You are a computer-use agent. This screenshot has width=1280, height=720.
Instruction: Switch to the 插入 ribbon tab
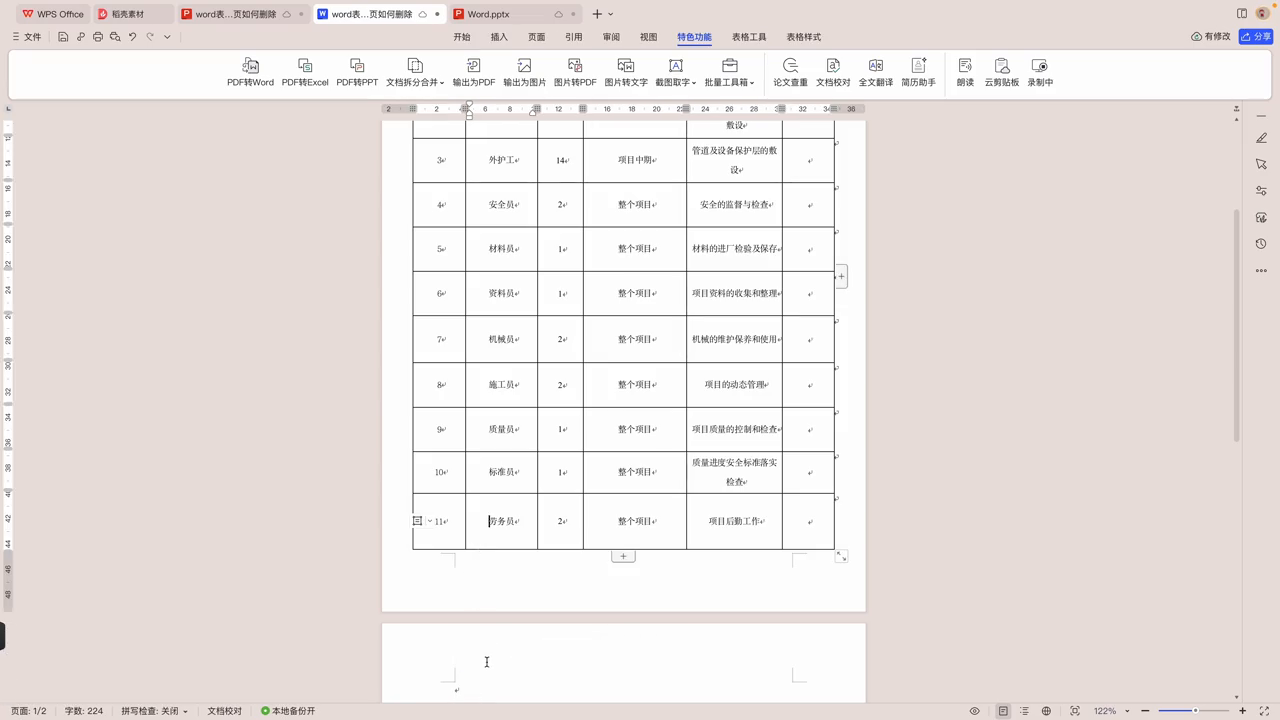[x=499, y=37]
